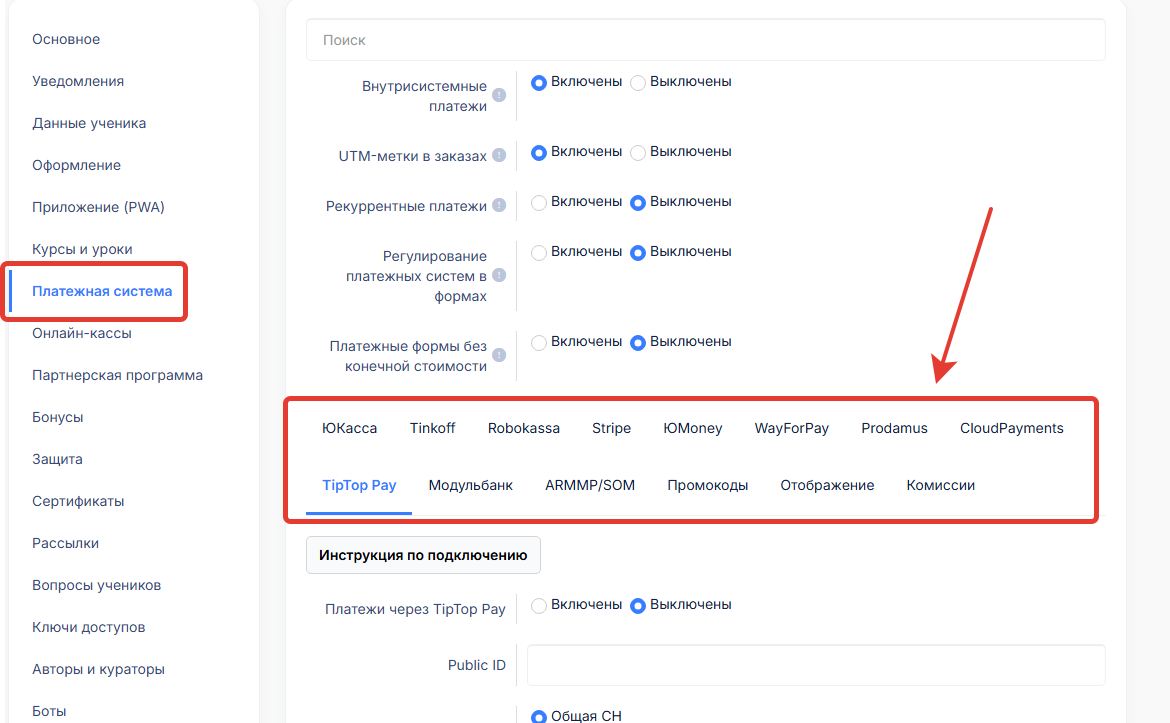Open the ЮKassa payment tab
This screenshot has height=723, width=1170.
(349, 428)
